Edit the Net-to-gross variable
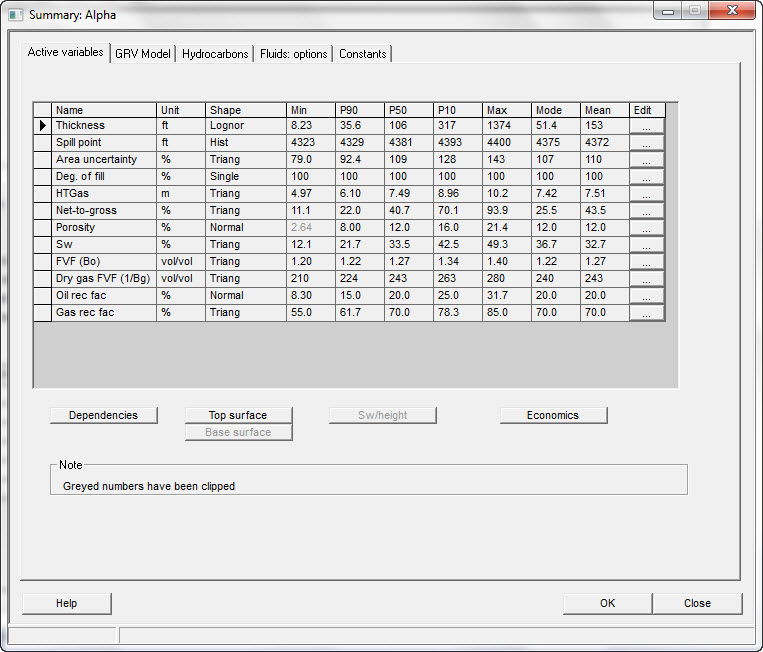The image size is (763, 652). pyautogui.click(x=647, y=211)
